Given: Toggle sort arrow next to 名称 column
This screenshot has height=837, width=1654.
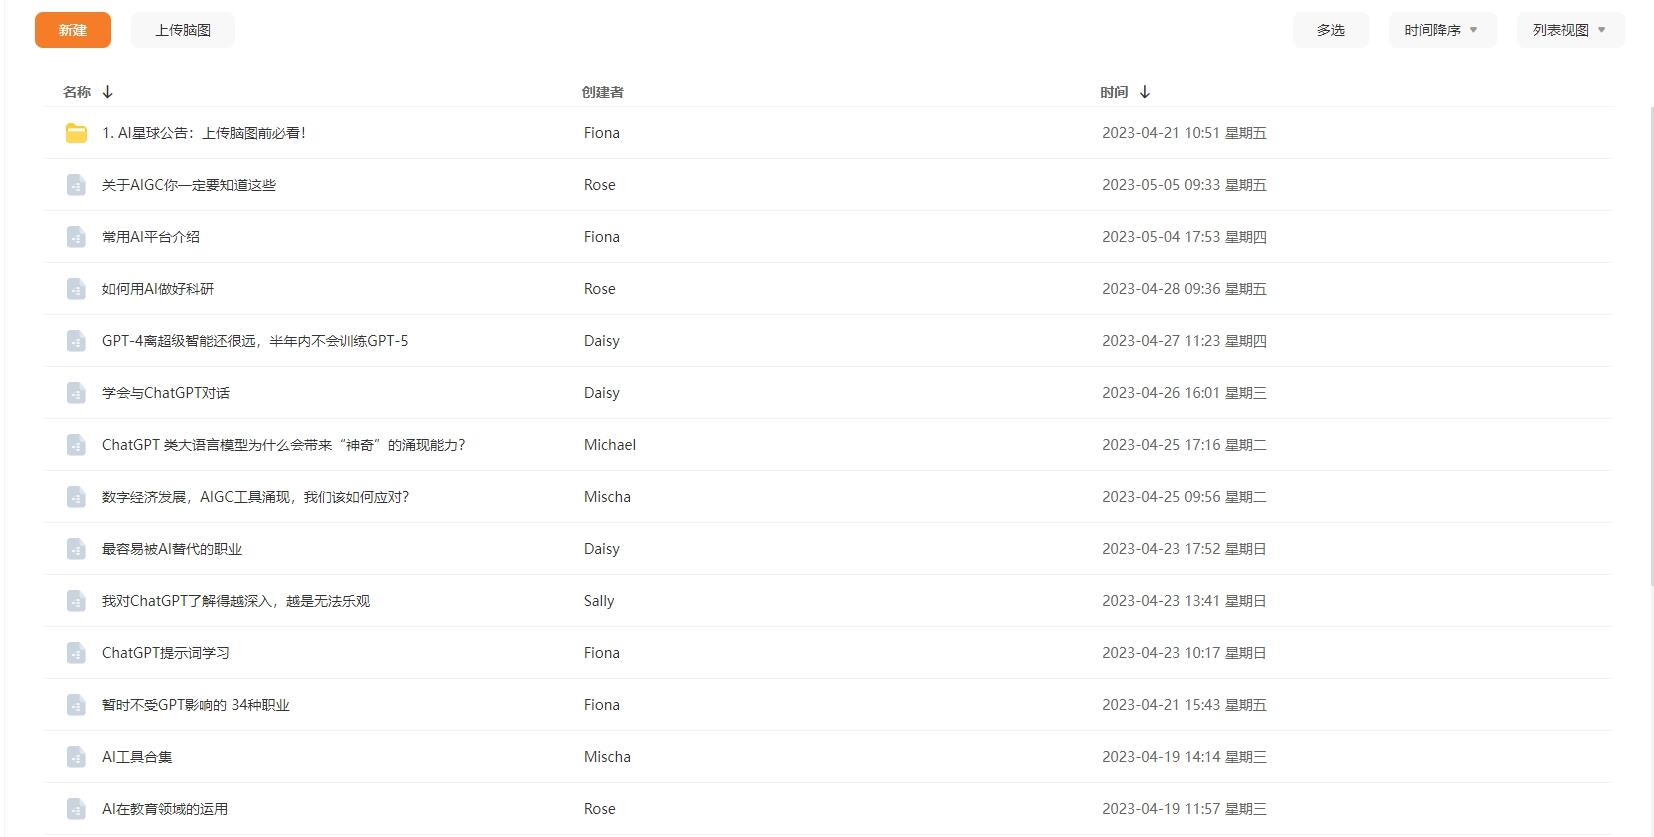Looking at the screenshot, I should (108, 92).
